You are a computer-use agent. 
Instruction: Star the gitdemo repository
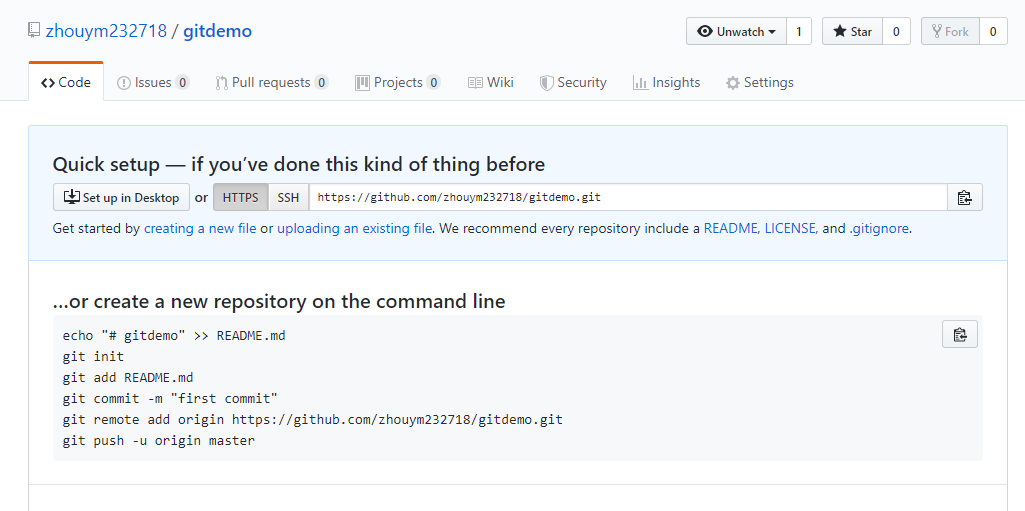(852, 31)
